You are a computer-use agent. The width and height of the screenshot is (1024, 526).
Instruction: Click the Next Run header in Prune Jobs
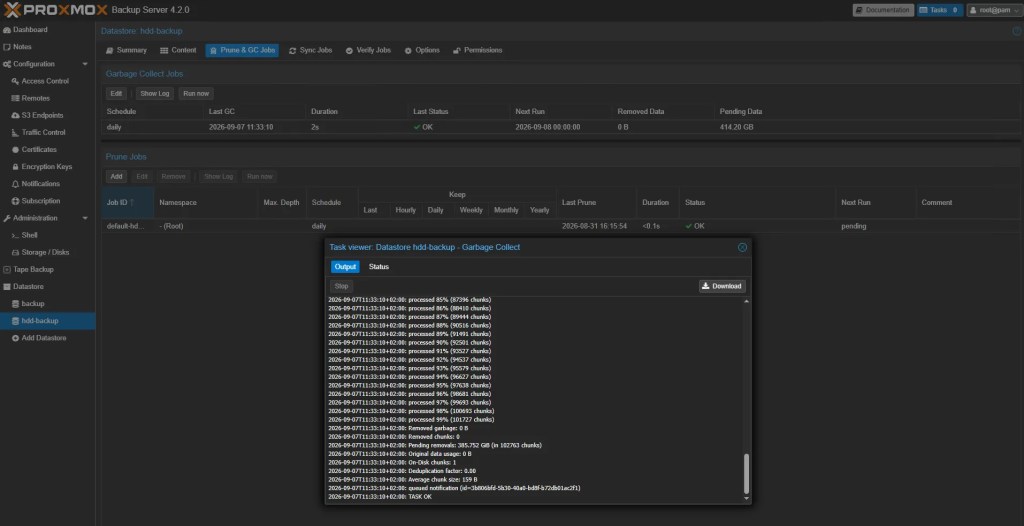click(x=875, y=203)
